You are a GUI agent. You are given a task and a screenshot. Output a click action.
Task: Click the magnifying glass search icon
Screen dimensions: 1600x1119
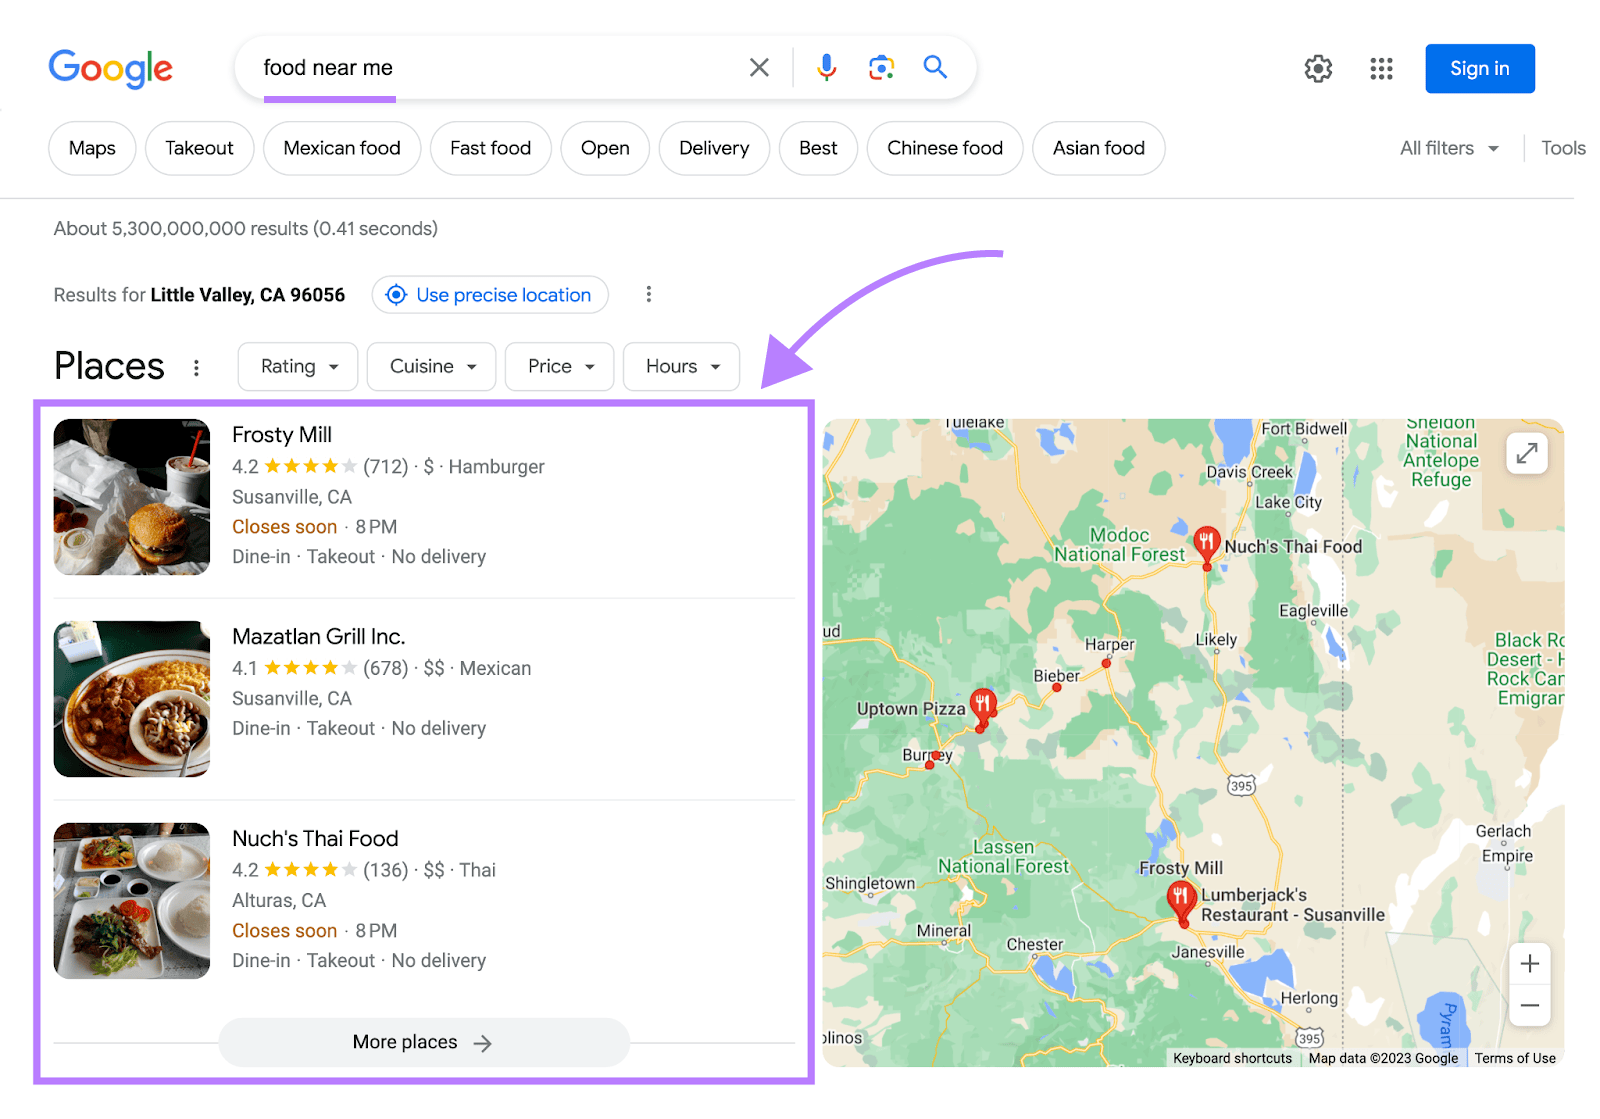(935, 67)
